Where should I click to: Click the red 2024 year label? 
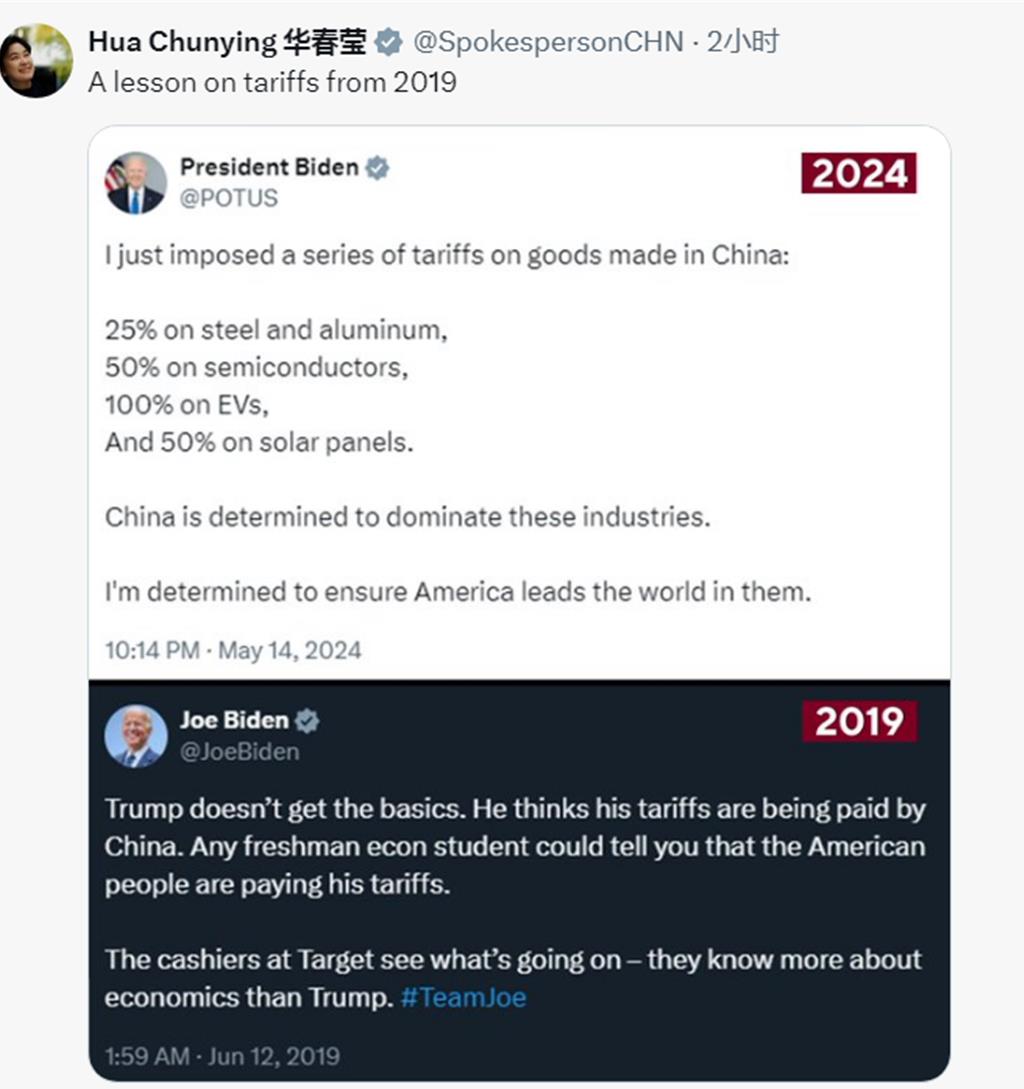click(x=859, y=173)
